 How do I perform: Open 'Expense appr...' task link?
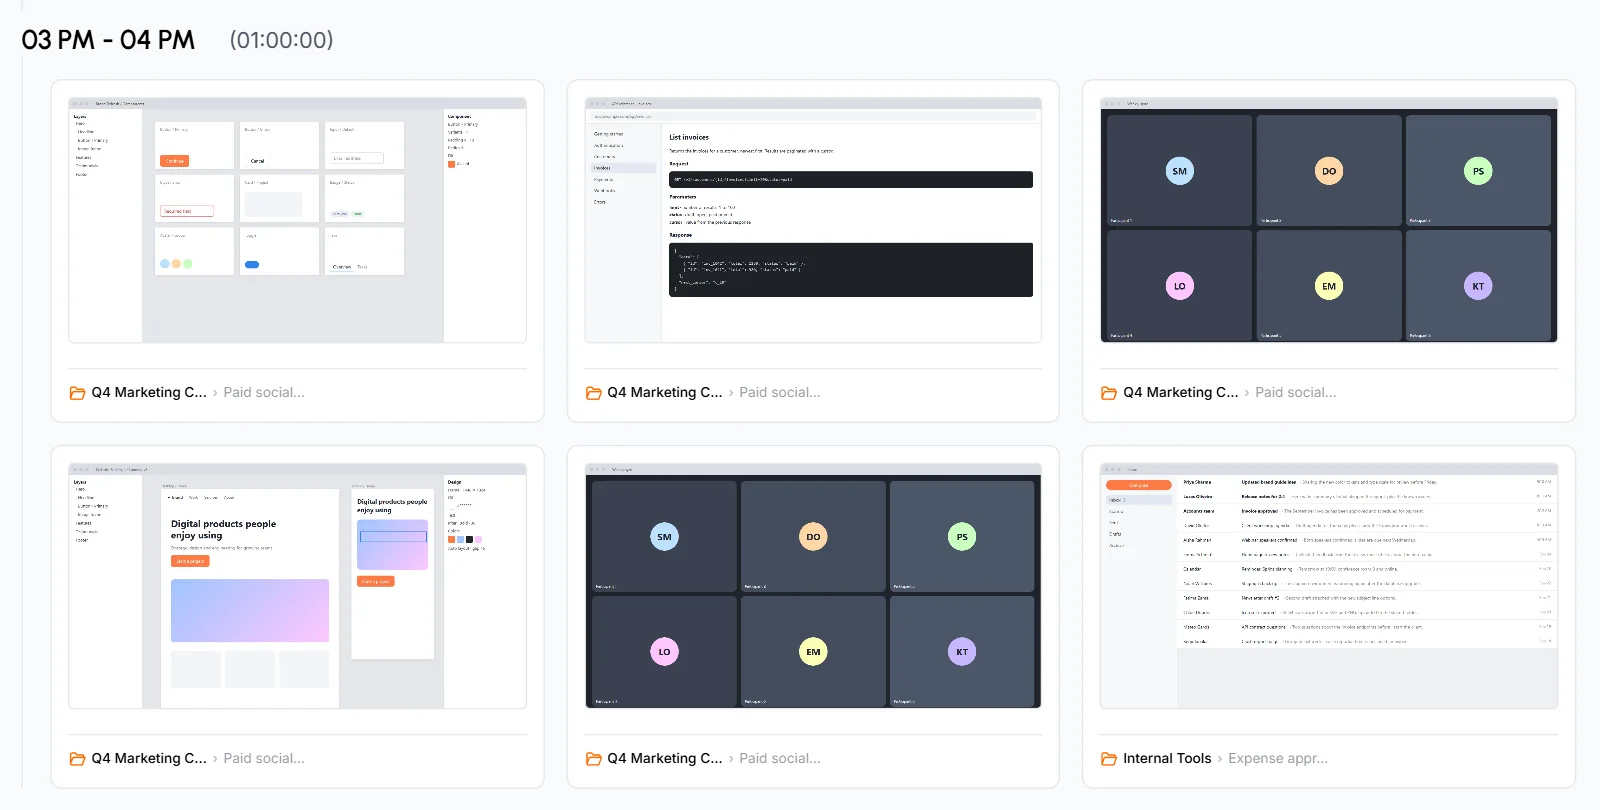1278,759
